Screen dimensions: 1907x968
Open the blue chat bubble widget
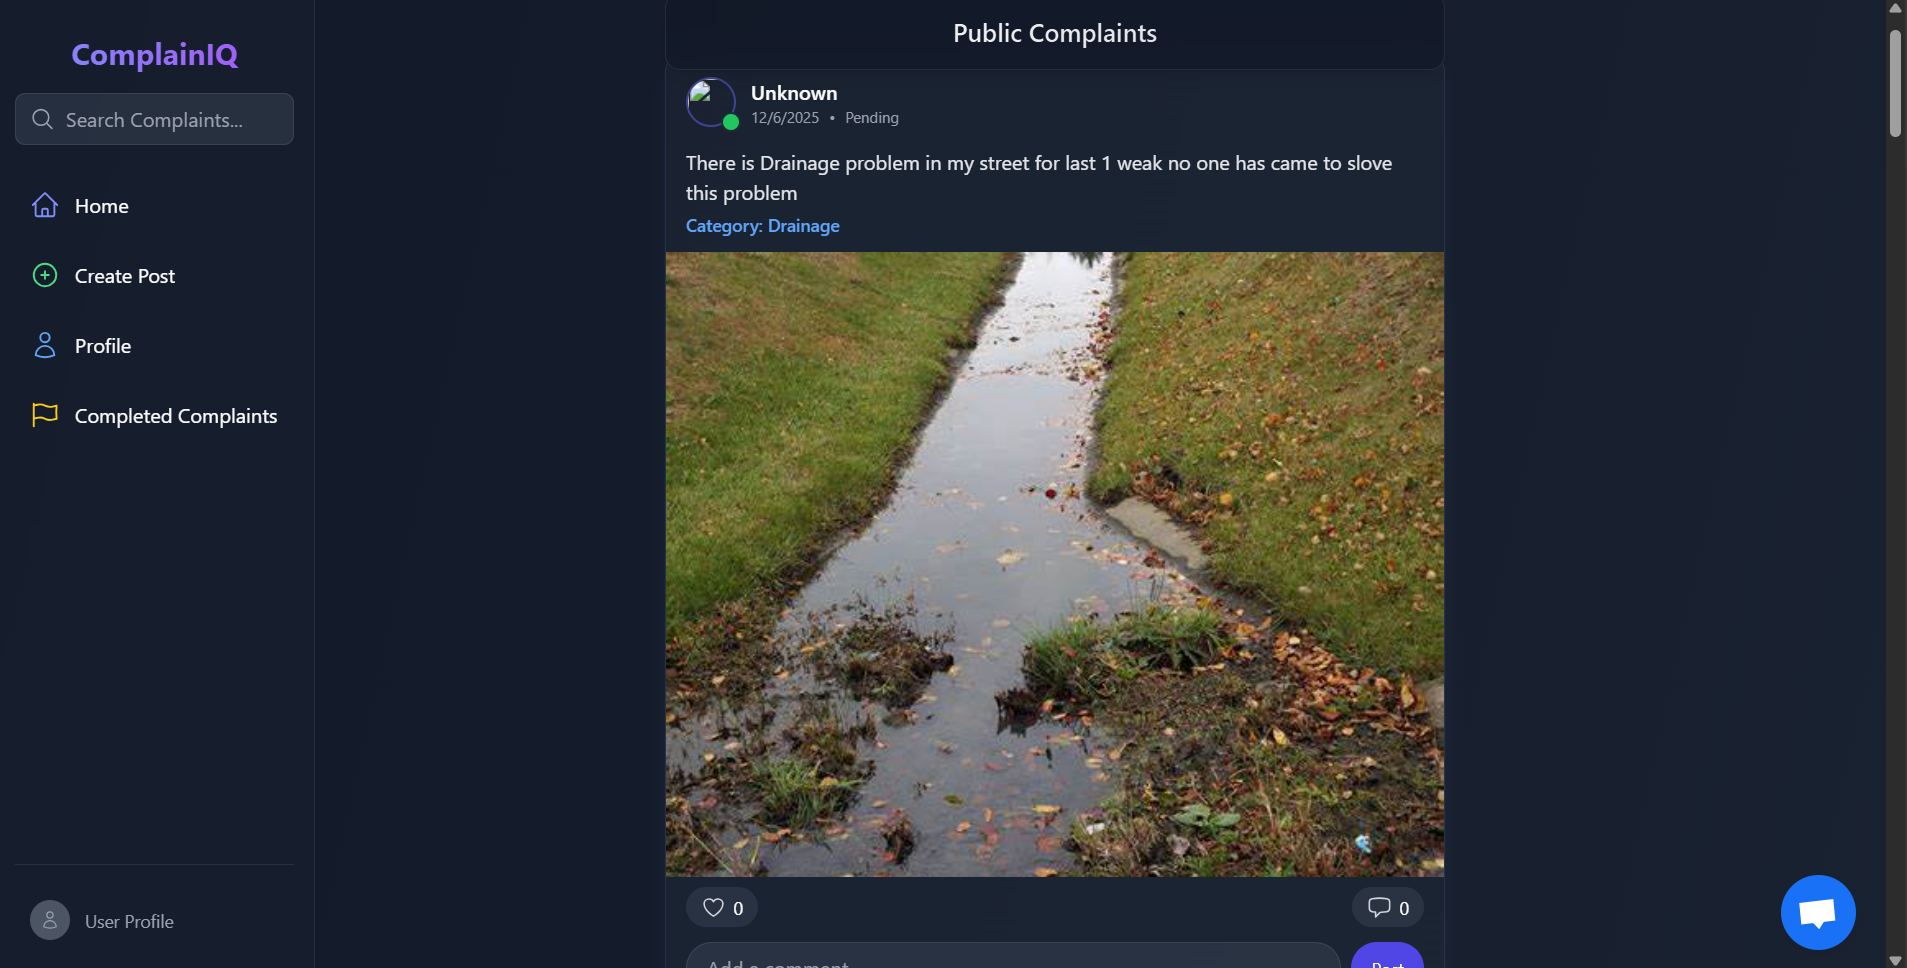1818,912
